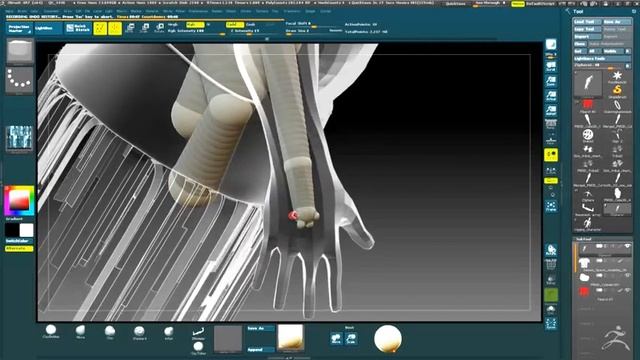Open the Dots stroke type picker

point(20,80)
